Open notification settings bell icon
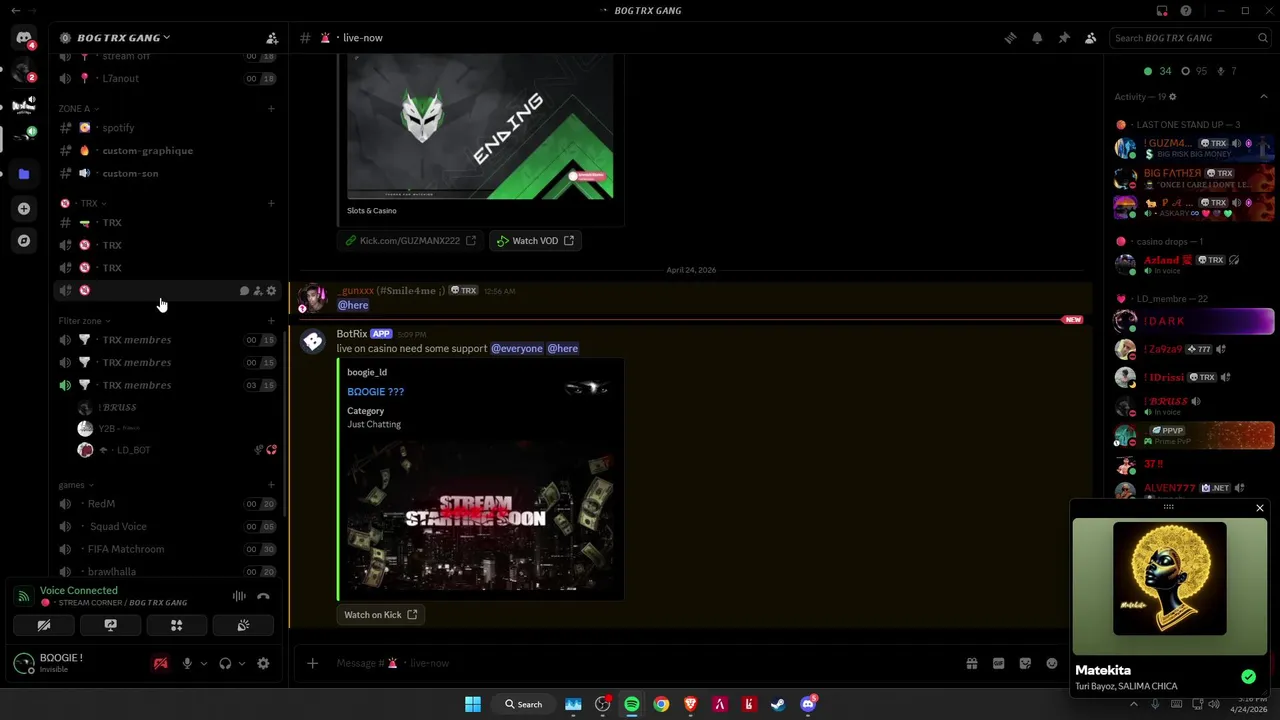The height and width of the screenshot is (720, 1280). (x=1037, y=38)
